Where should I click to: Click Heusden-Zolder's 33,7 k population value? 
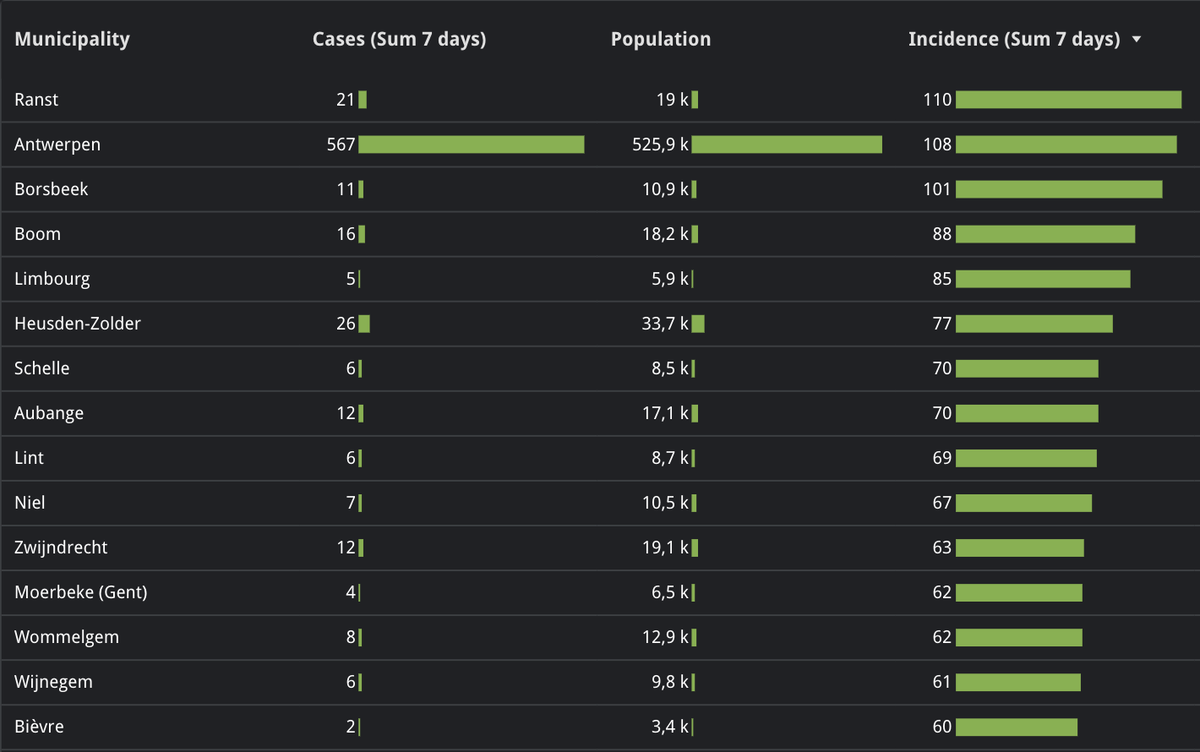(666, 324)
